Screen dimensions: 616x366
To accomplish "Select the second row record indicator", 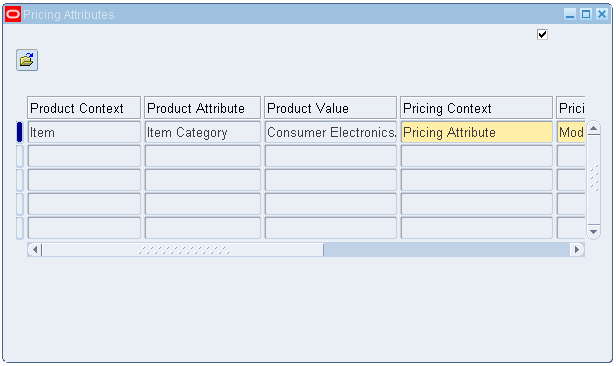I will coord(19,156).
